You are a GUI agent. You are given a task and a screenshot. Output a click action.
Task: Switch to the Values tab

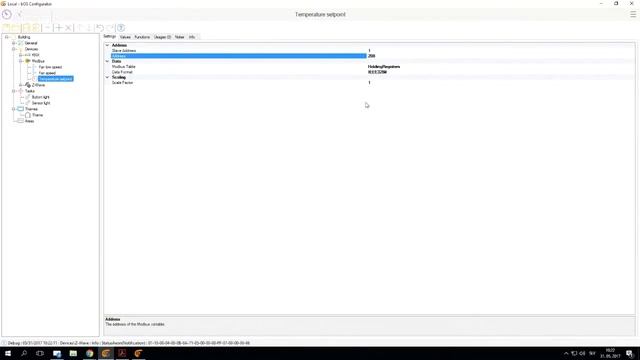click(x=125, y=37)
